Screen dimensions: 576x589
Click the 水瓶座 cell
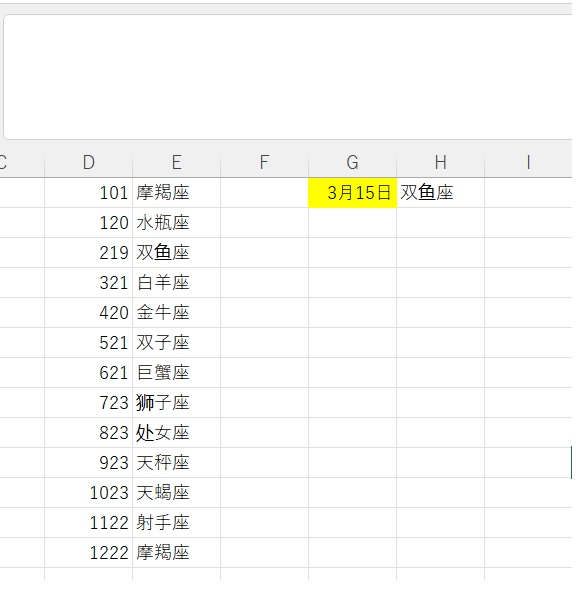[177, 223]
